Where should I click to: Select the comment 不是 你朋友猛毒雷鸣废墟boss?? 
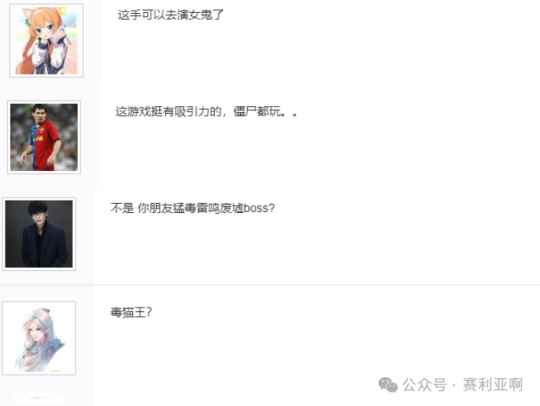point(193,208)
